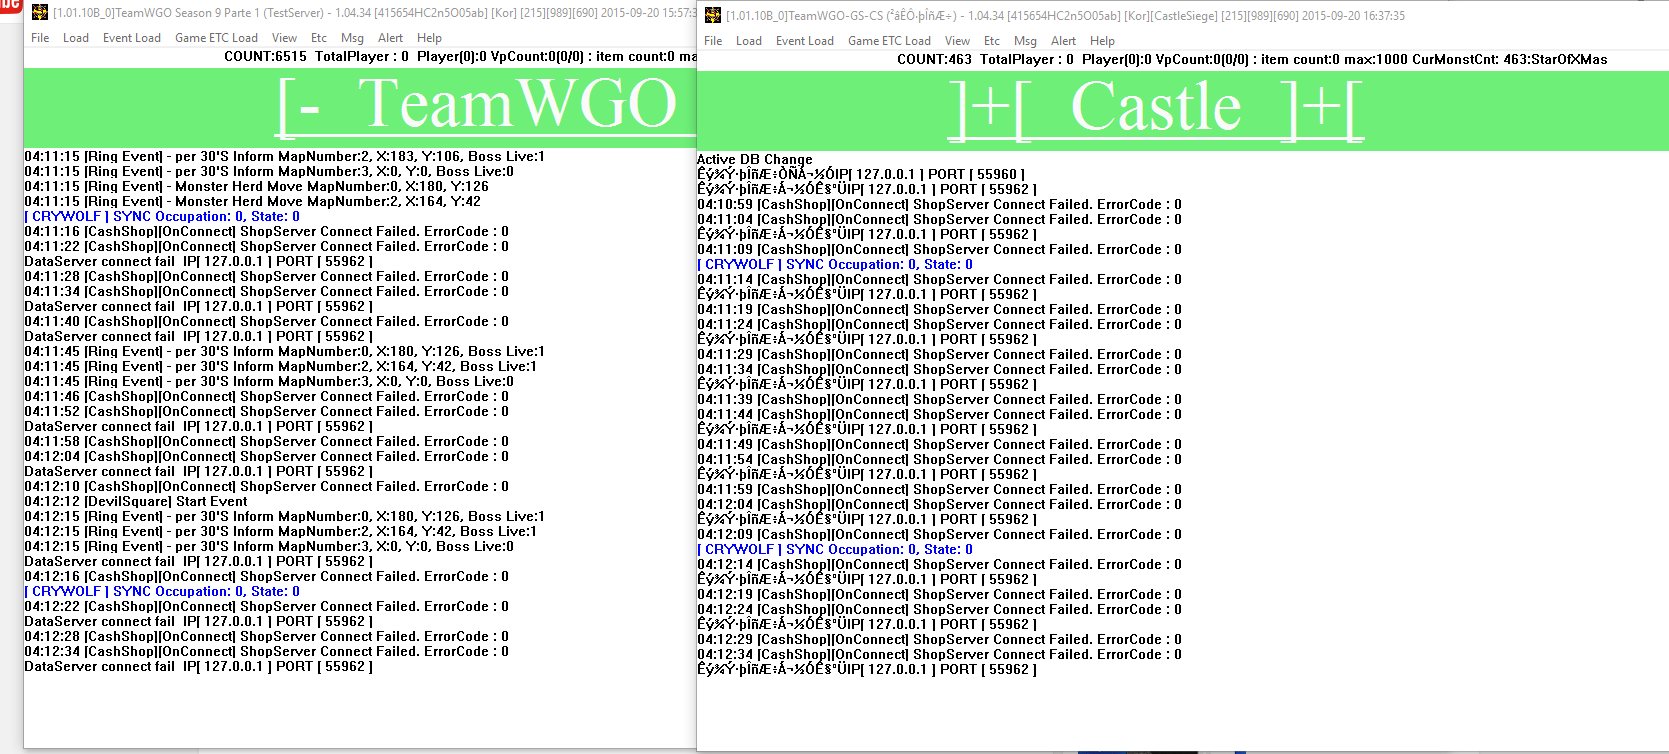The width and height of the screenshot is (1669, 754).
Task: Select the 04:11:39 CashShop line in Castle window
Action: point(939,399)
